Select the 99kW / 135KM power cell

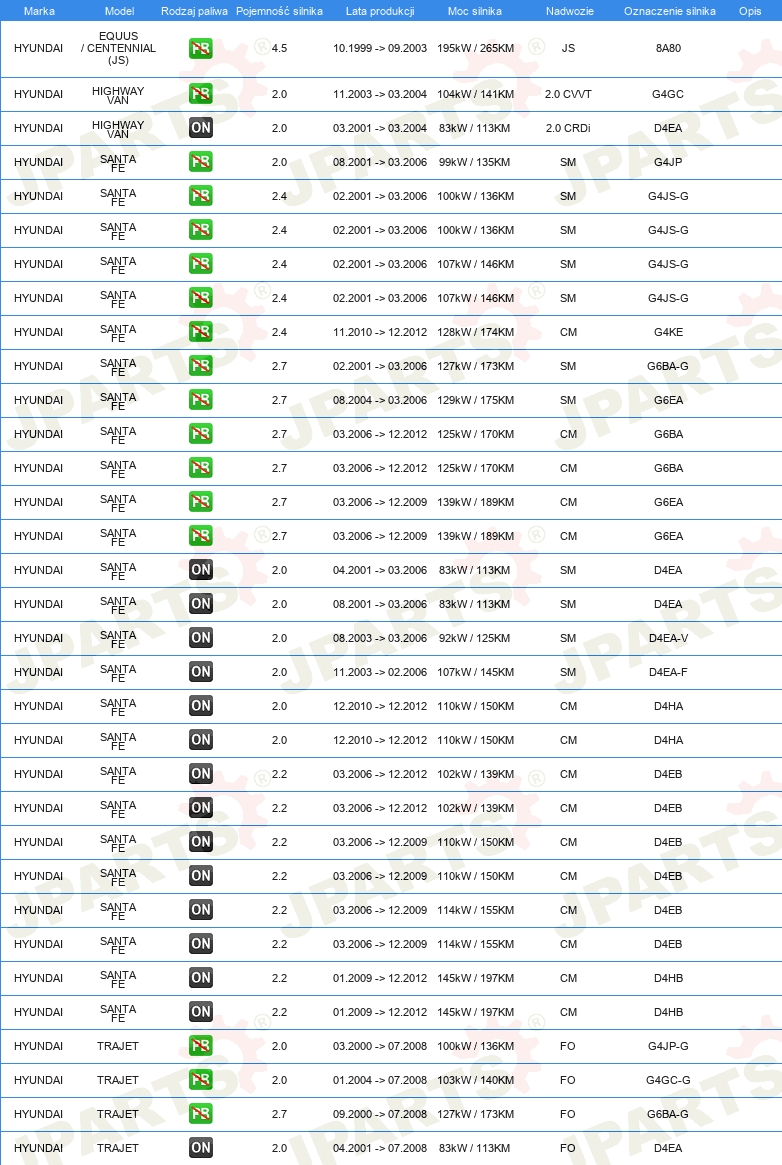475,162
